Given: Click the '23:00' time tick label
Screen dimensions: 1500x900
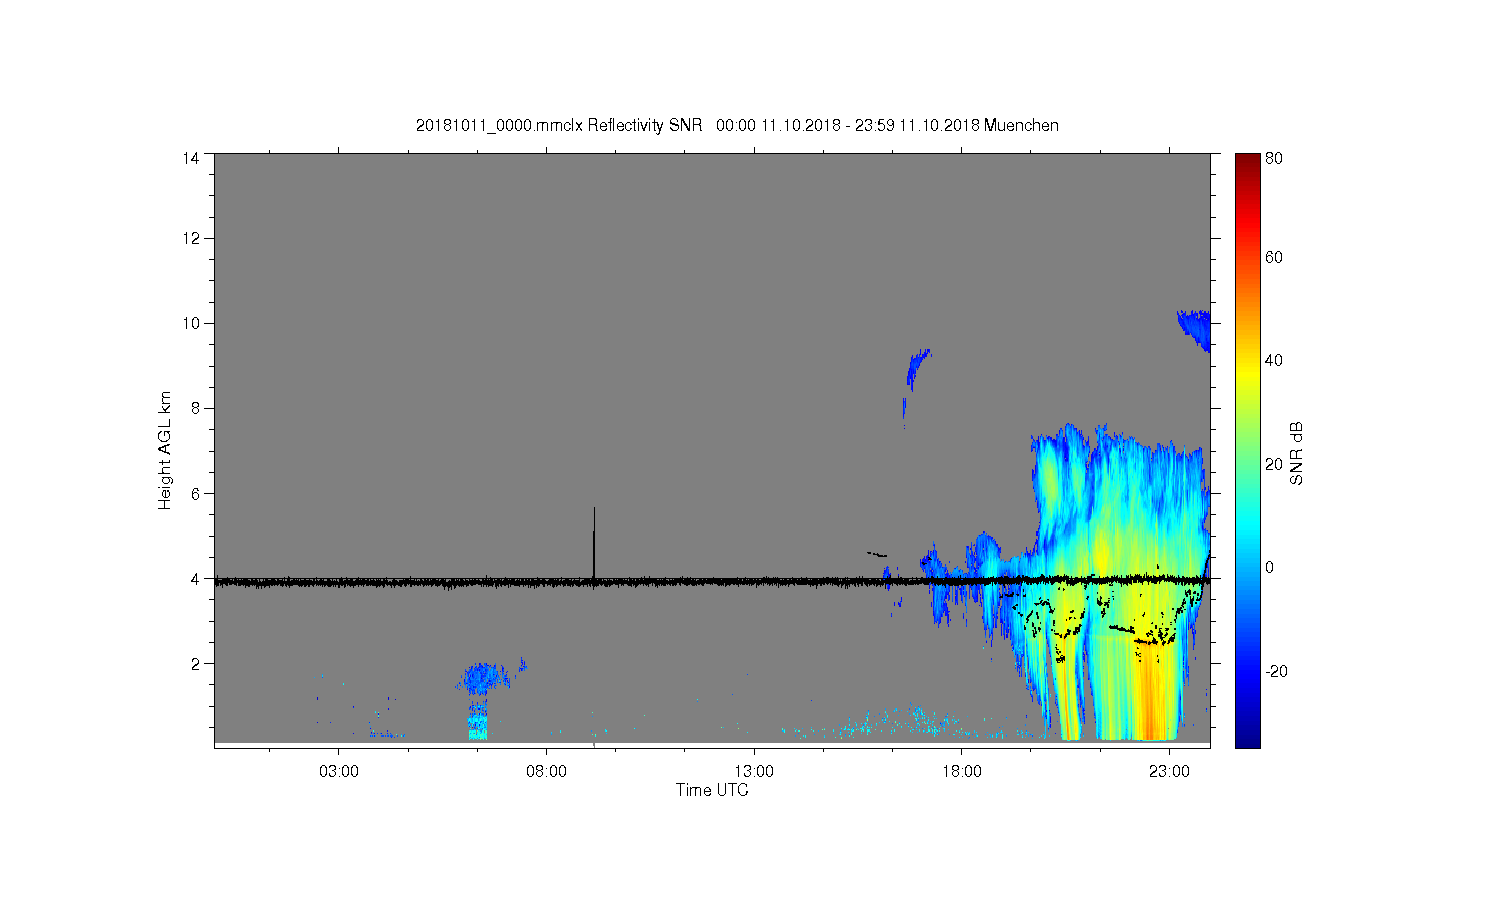Looking at the screenshot, I should pyautogui.click(x=1169, y=772).
